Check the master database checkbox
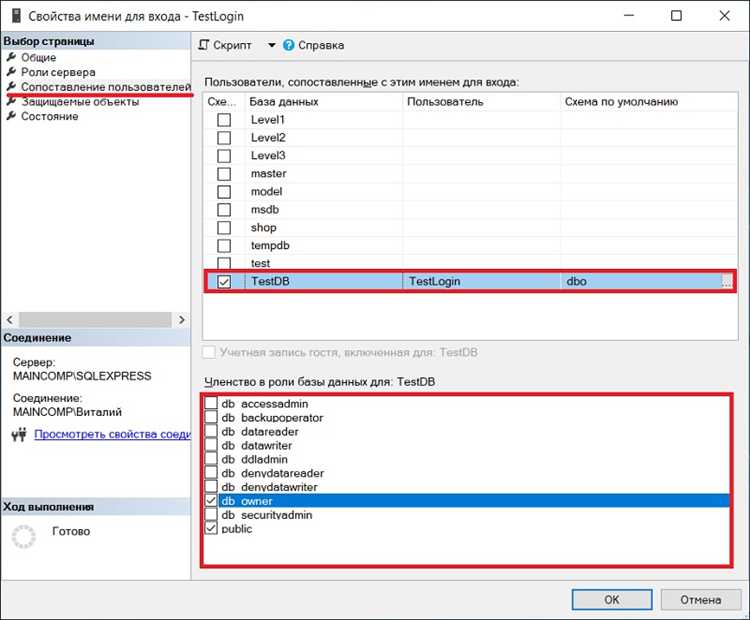Screen dimensions: 750x620 pos(224,174)
